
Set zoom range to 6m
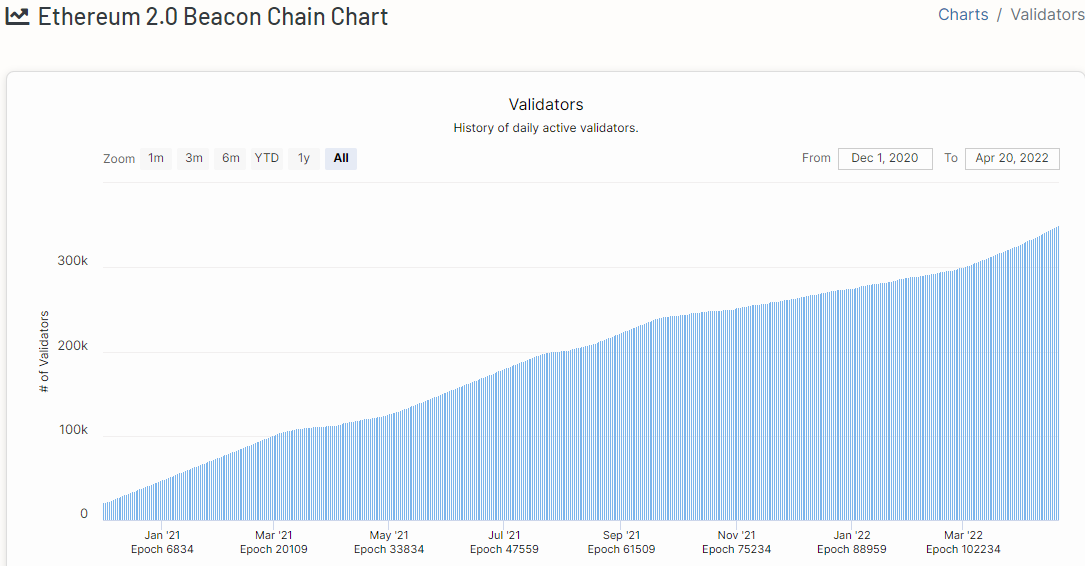(230, 158)
